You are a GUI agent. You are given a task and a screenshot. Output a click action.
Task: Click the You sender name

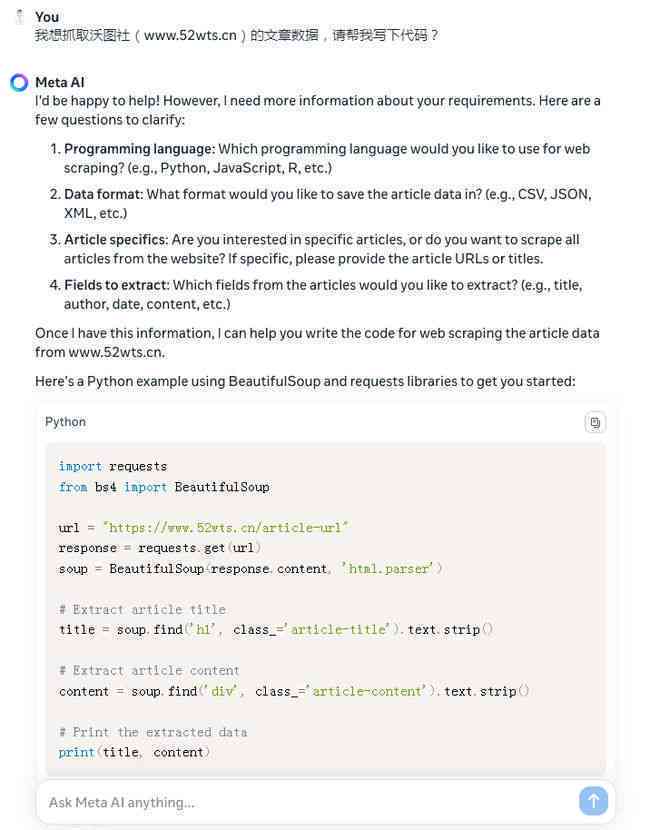point(47,17)
